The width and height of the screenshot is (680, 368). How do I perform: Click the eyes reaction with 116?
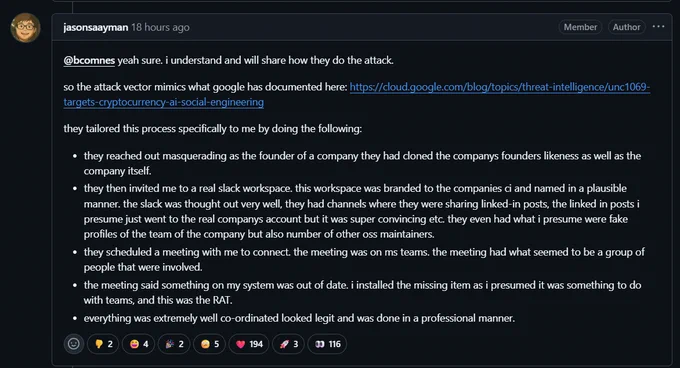tap(327, 344)
